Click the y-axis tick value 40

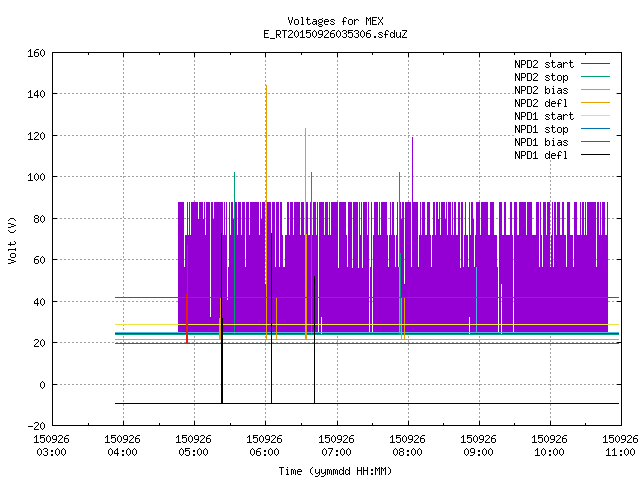click(39, 302)
